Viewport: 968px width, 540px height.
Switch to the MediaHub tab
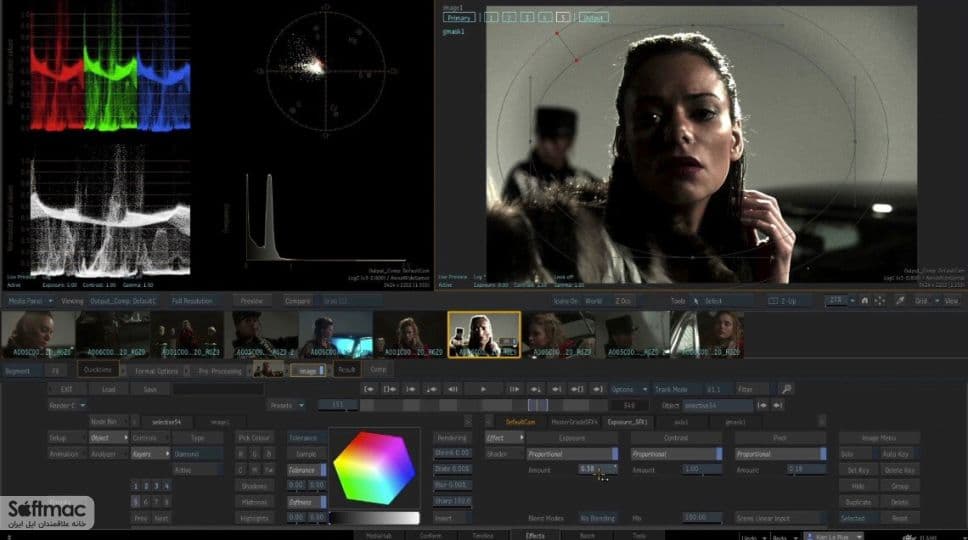coord(379,536)
